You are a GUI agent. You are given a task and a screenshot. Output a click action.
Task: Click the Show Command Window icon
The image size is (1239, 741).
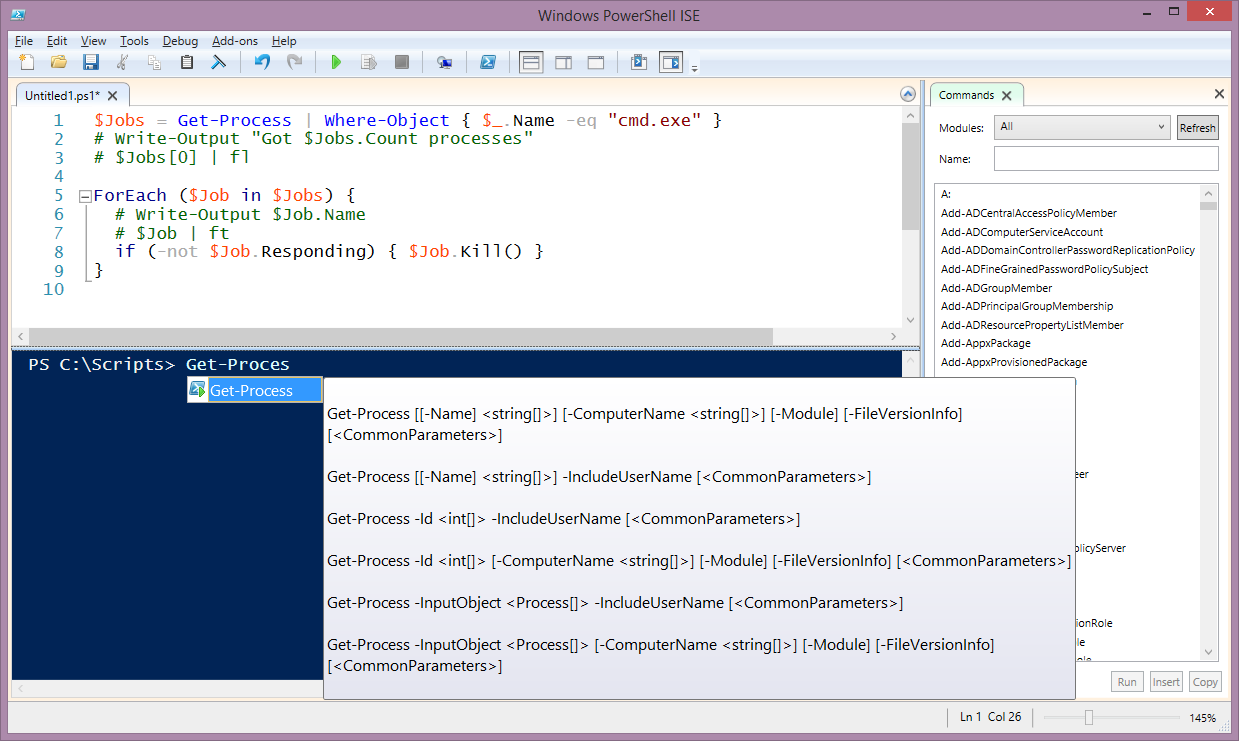(639, 62)
